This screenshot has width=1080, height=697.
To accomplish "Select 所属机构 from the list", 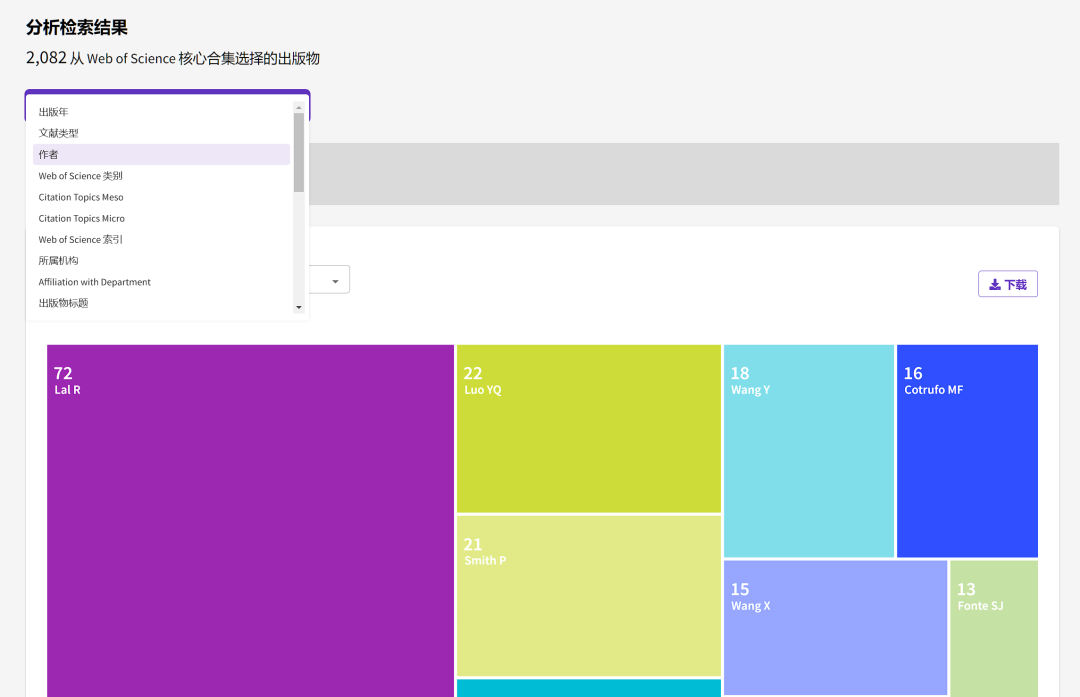I will click(59, 261).
